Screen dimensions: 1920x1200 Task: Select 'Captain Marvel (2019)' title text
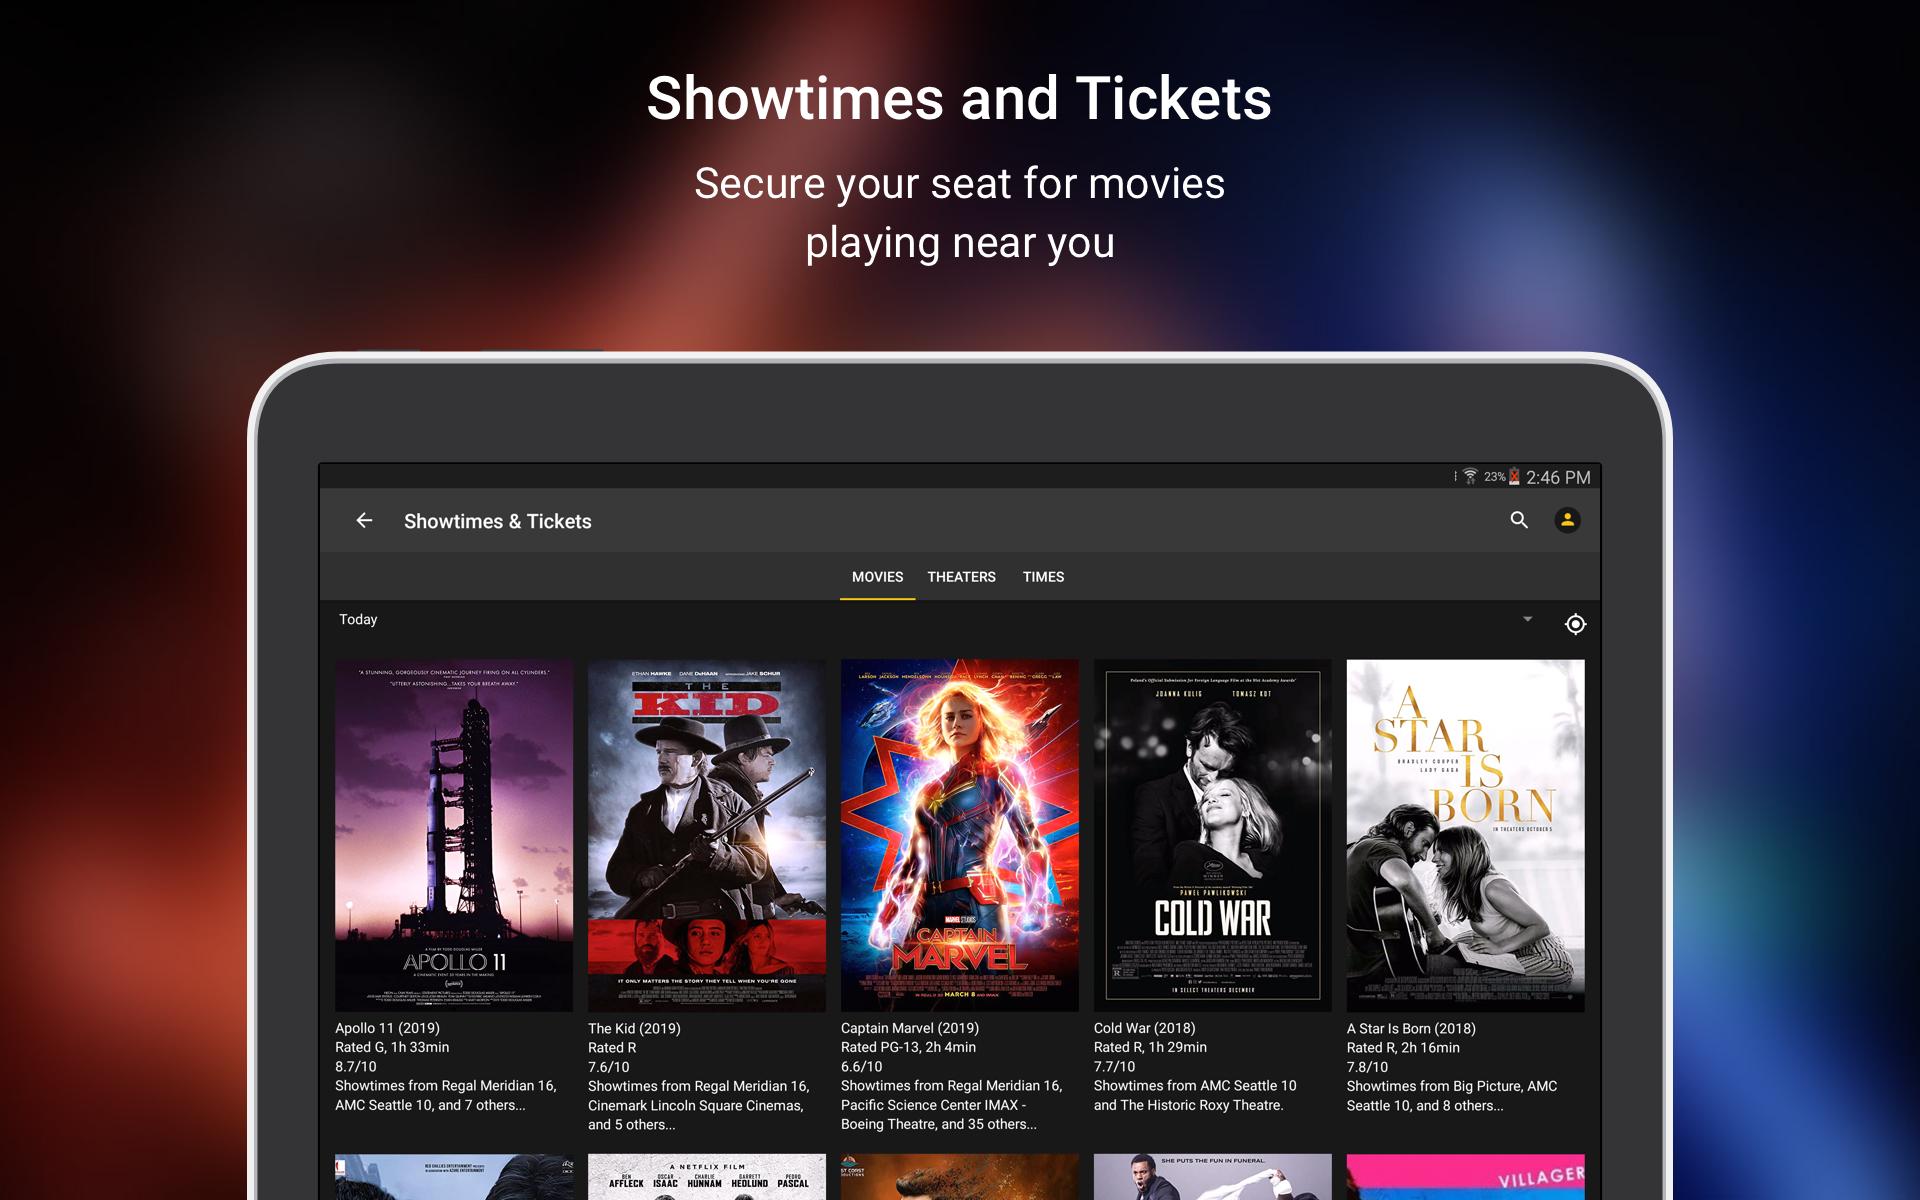(x=910, y=1028)
